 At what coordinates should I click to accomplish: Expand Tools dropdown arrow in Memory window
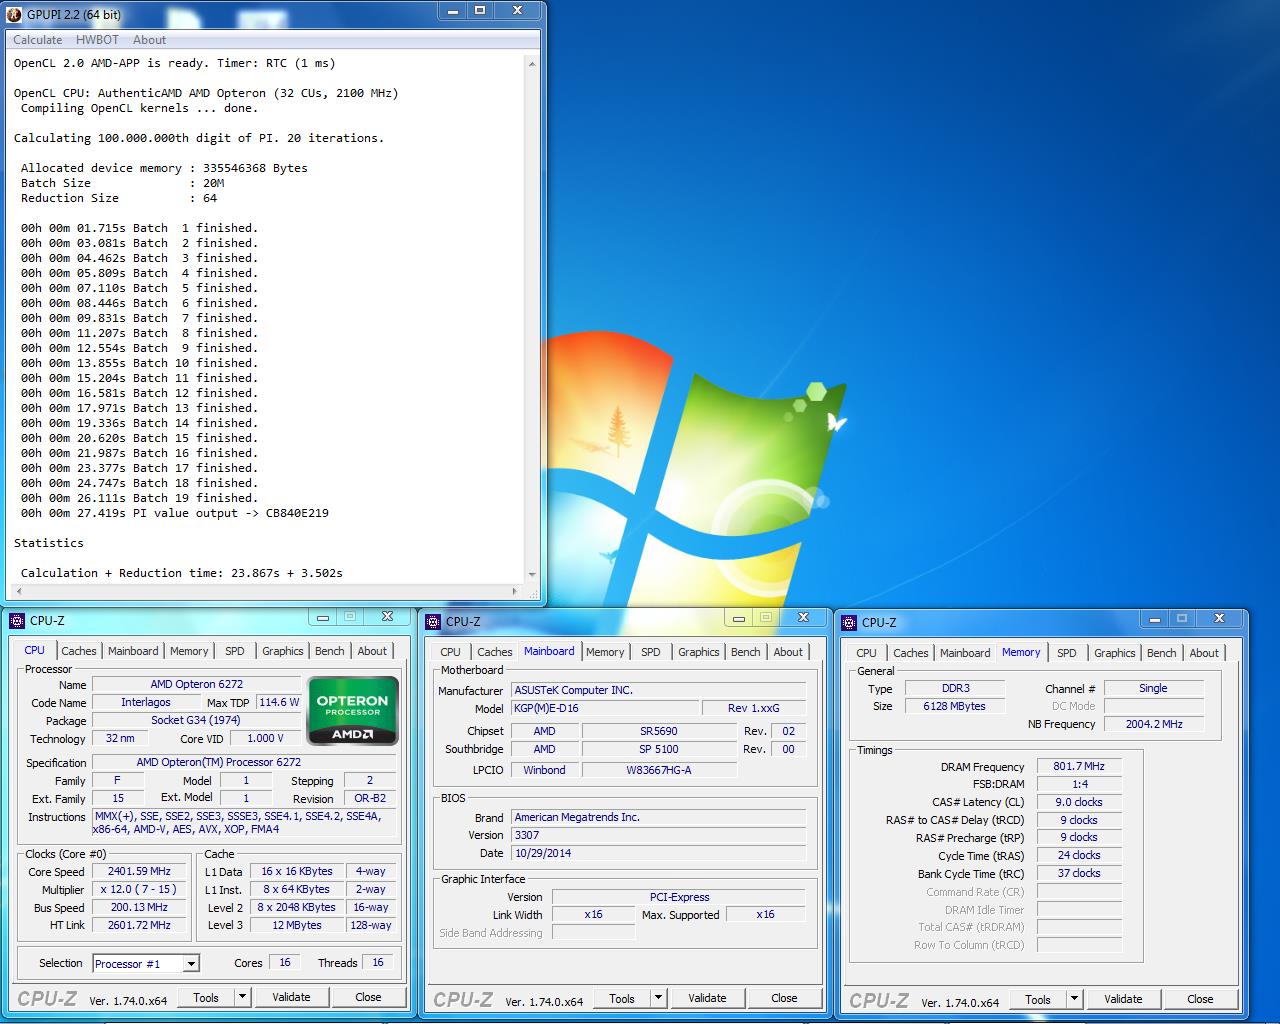click(x=1074, y=999)
